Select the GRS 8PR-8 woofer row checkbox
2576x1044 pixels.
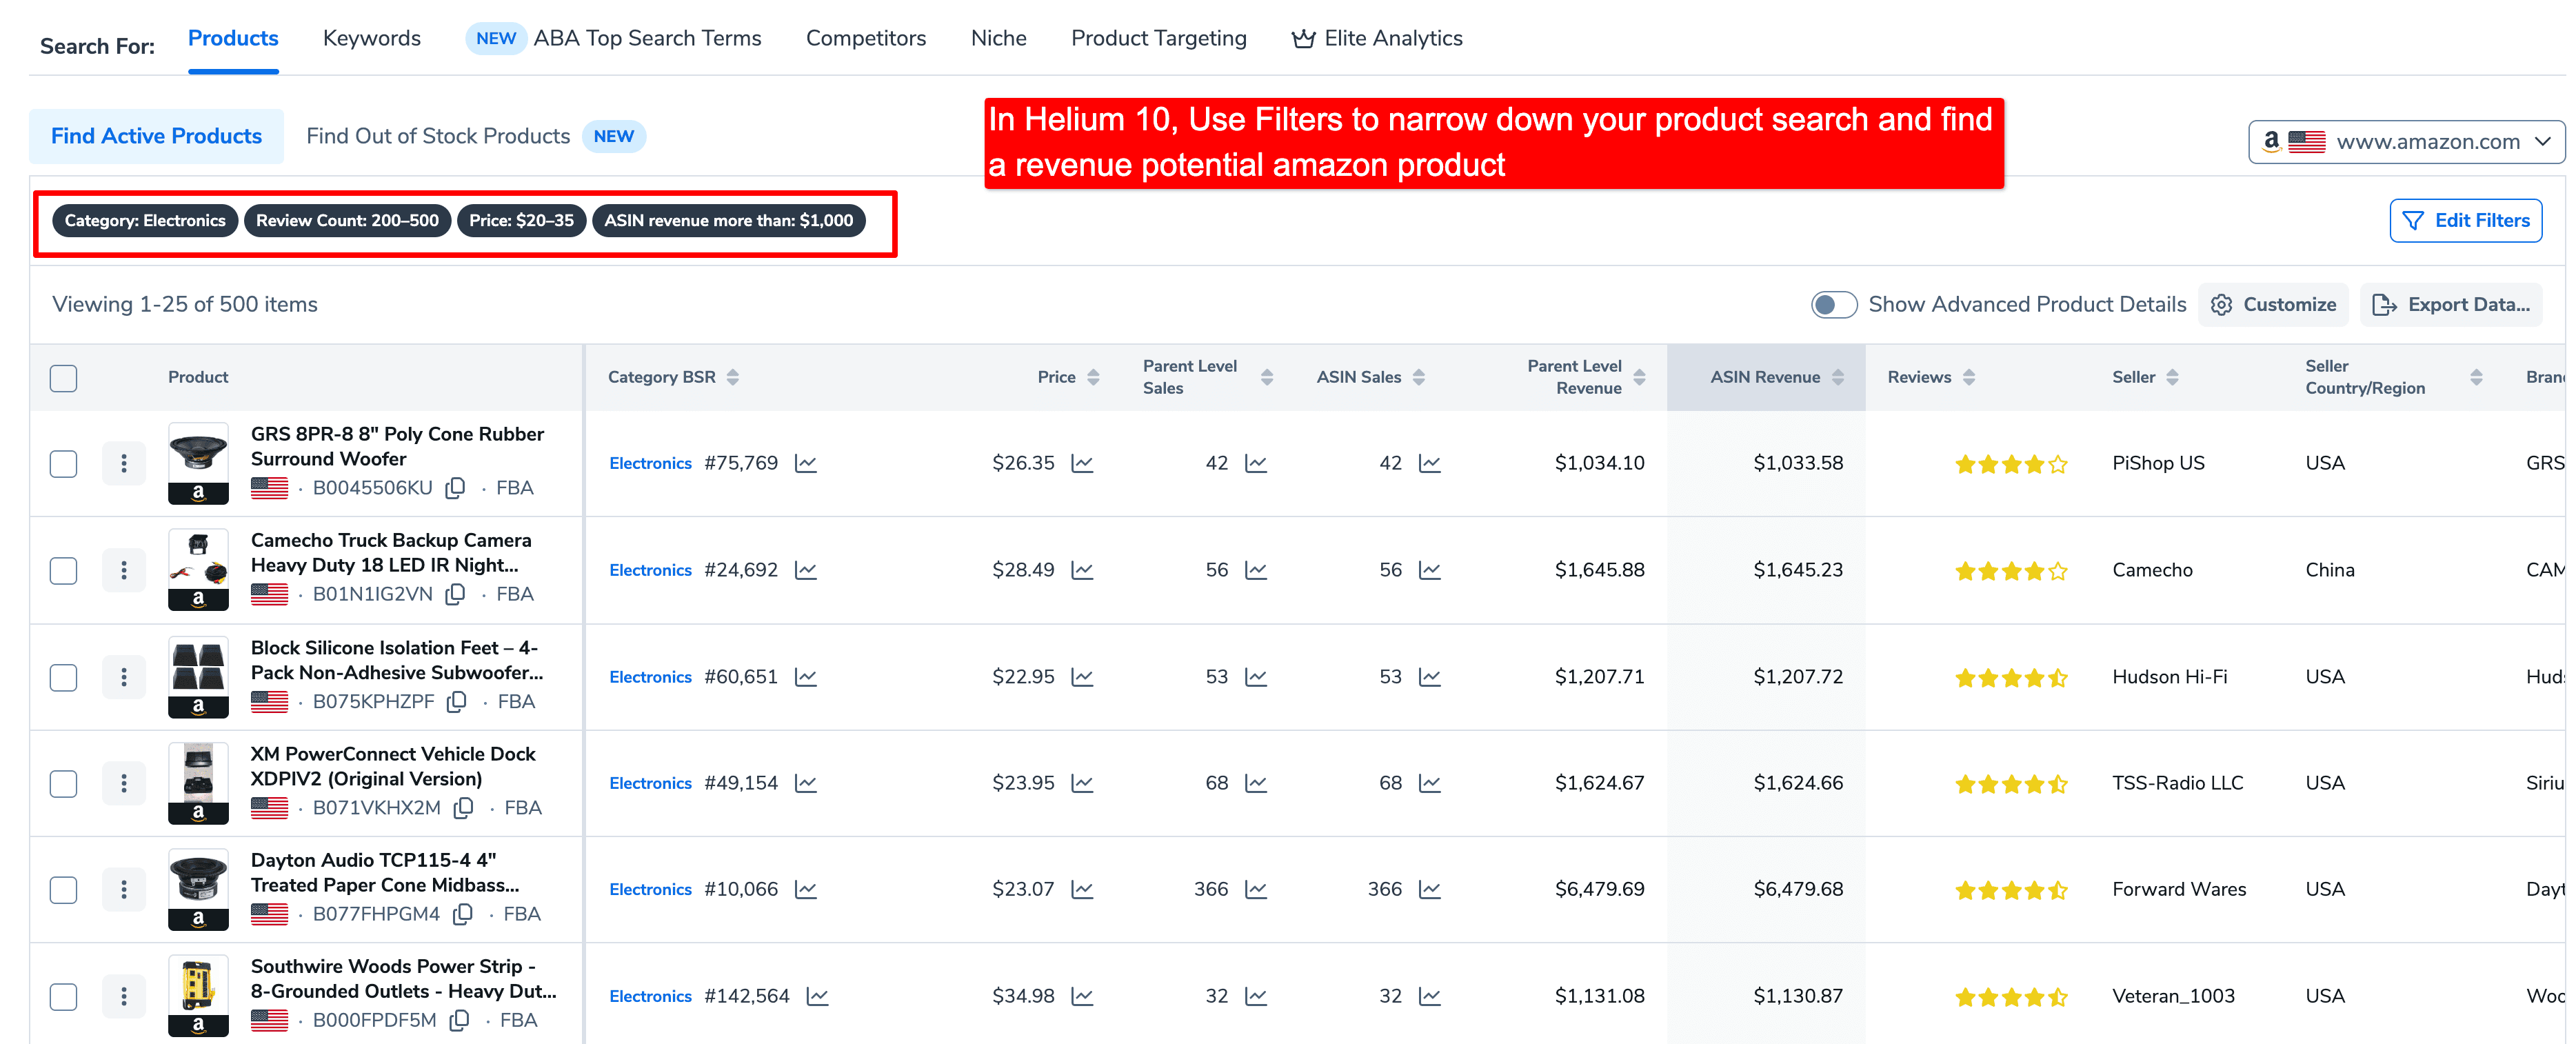(63, 463)
